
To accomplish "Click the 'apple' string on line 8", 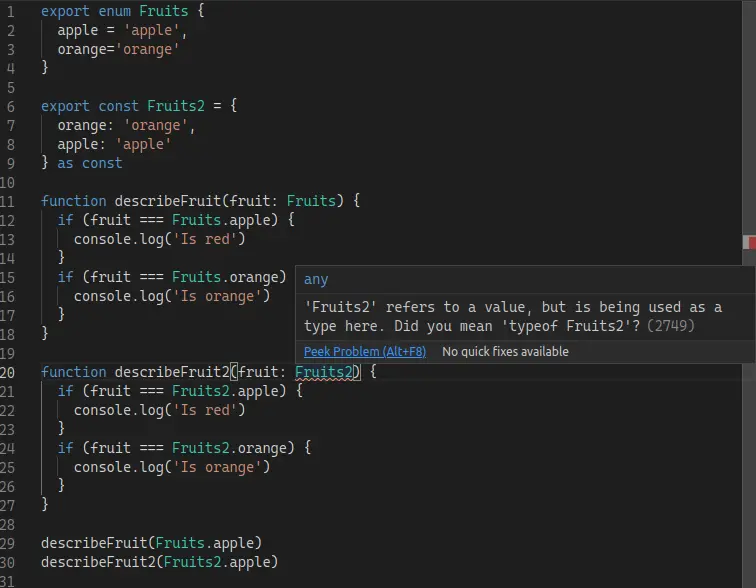I will tap(143, 144).
